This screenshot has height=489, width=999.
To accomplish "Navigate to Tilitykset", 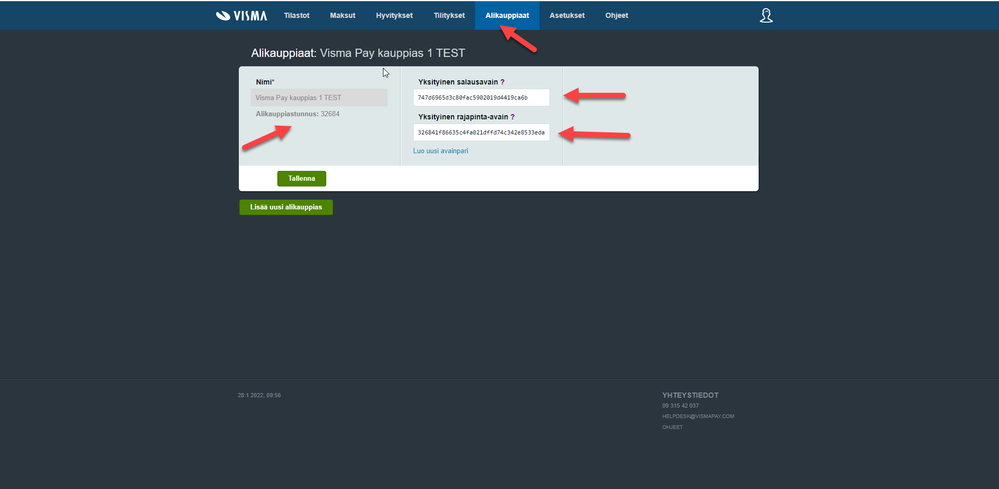I will [449, 15].
